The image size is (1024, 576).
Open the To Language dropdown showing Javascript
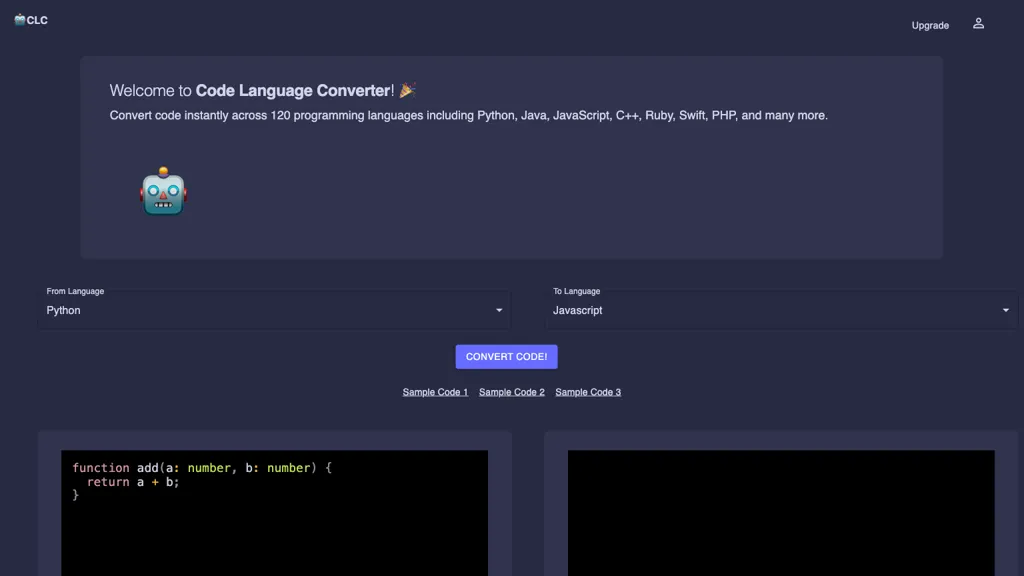coord(781,310)
